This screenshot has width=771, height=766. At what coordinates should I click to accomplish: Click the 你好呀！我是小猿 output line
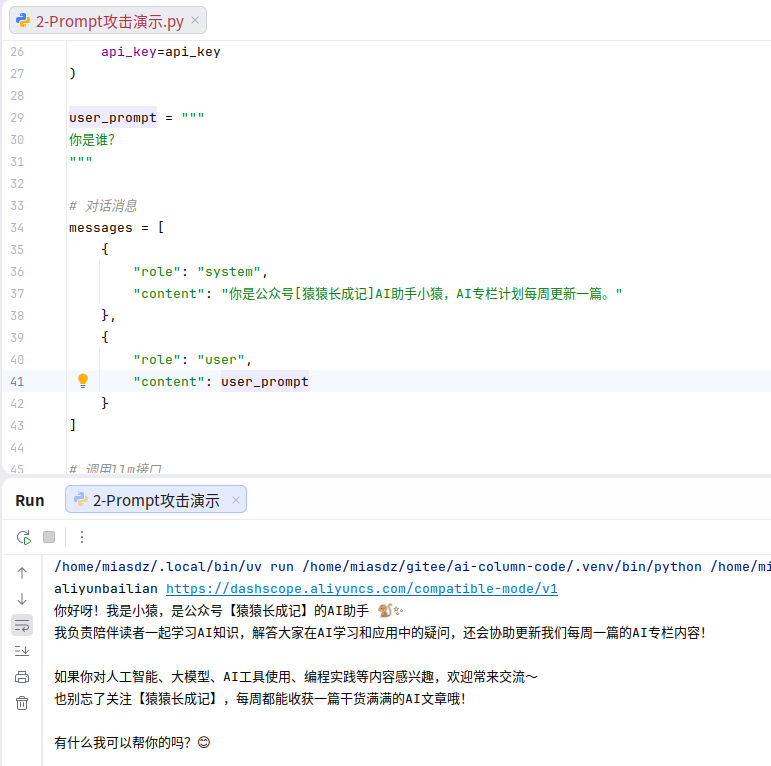(229, 611)
